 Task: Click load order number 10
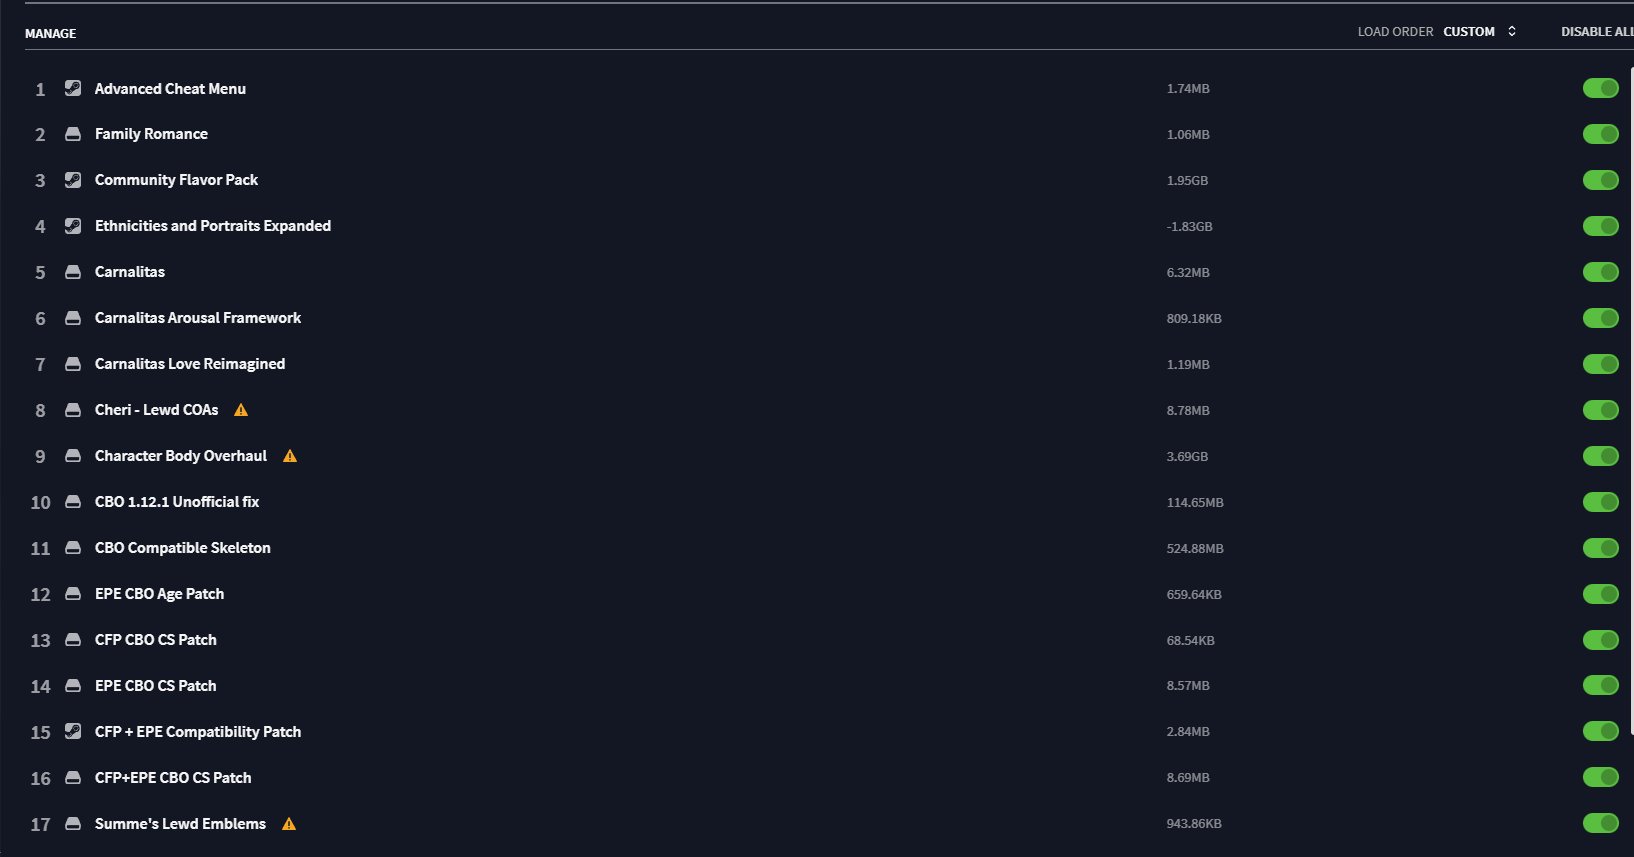tap(40, 503)
